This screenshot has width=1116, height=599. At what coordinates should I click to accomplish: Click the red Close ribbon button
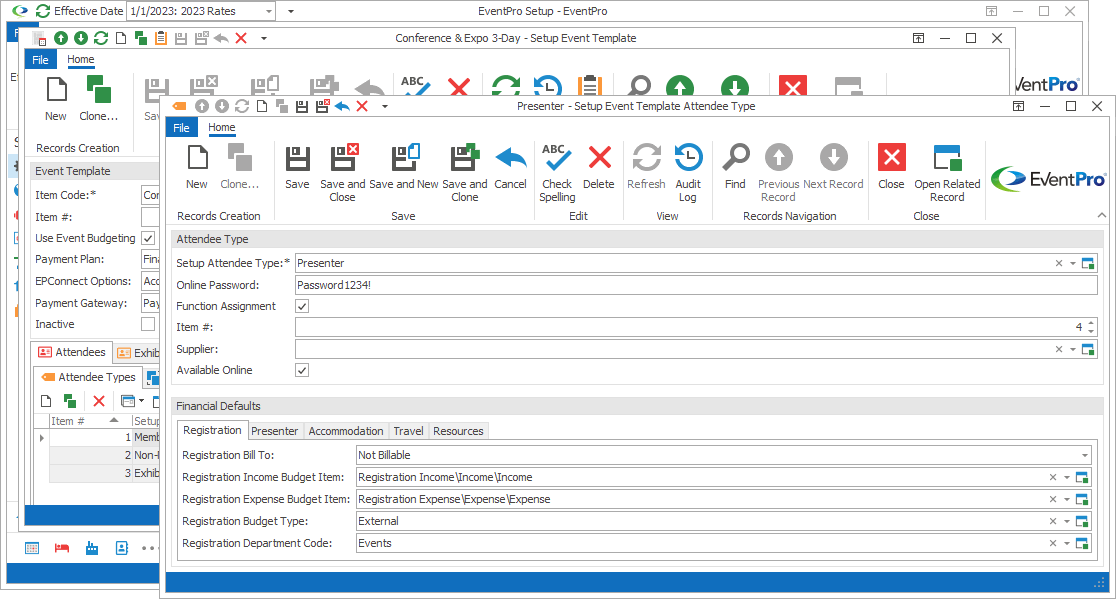891,168
